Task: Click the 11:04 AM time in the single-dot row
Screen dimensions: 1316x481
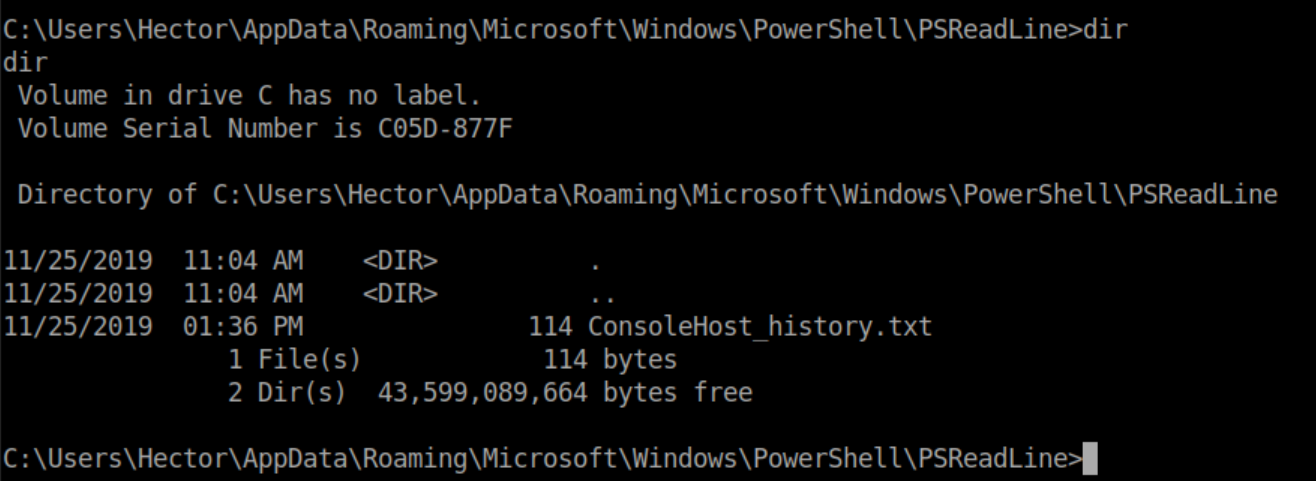Action: (x=243, y=262)
